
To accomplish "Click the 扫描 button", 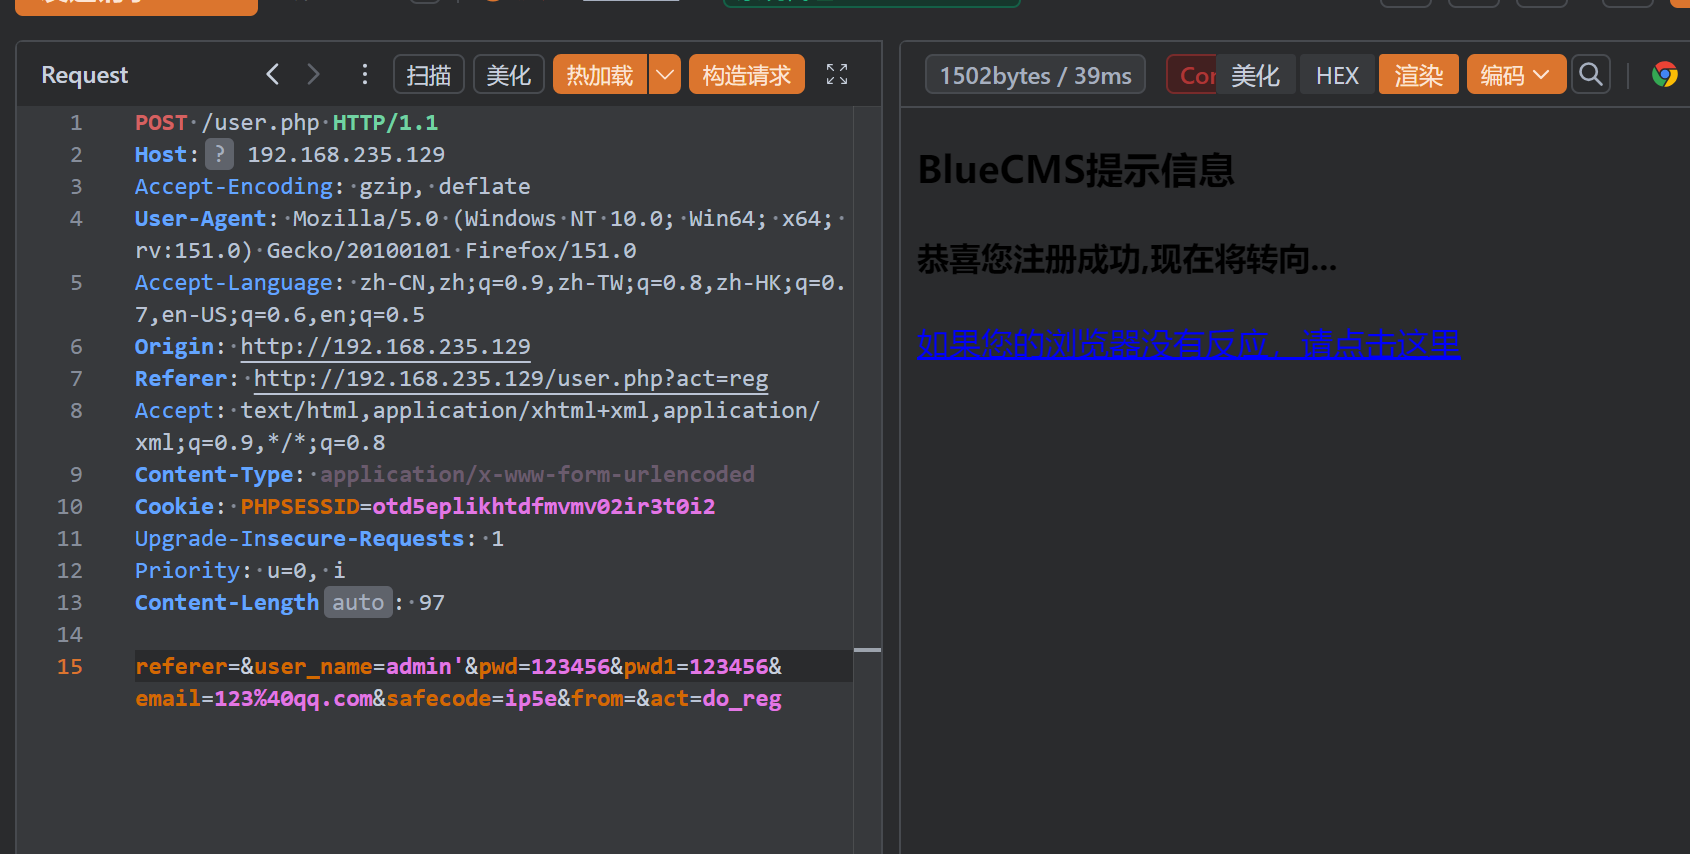I will (429, 74).
